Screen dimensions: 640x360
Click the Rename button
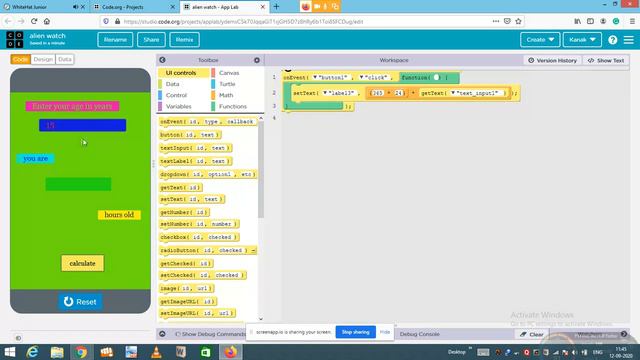[x=115, y=40]
